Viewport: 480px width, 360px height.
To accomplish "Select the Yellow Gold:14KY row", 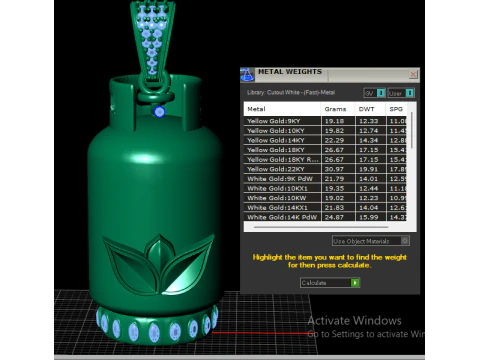I will click(325, 140).
